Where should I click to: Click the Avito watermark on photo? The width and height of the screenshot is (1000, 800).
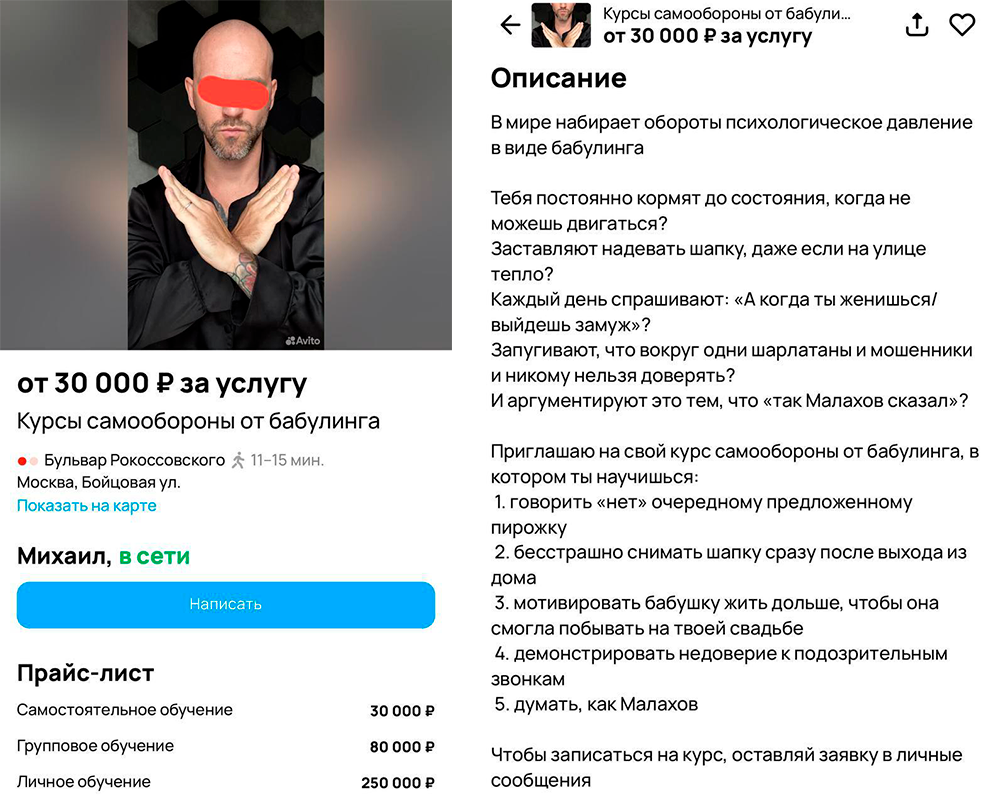[303, 341]
